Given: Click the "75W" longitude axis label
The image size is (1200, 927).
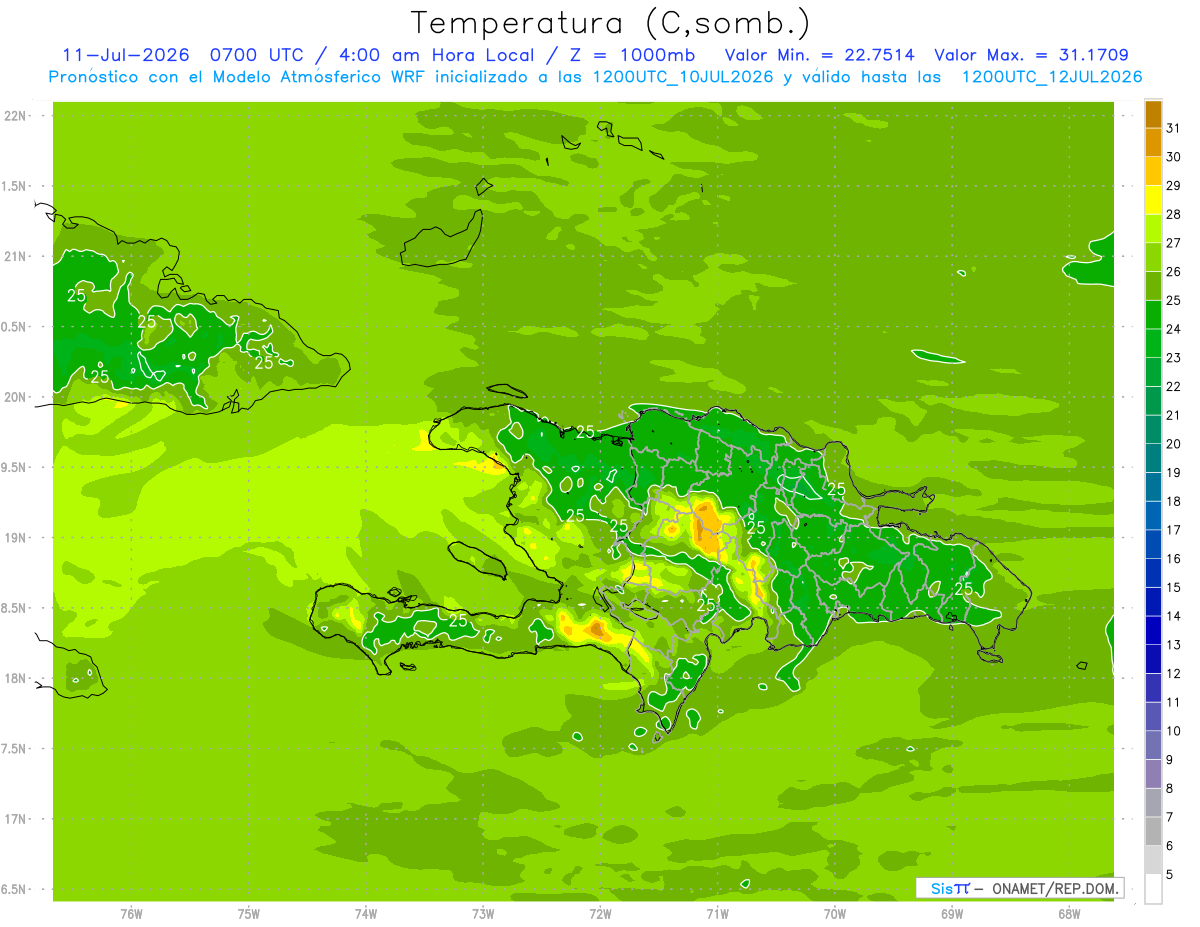Looking at the screenshot, I should (x=248, y=913).
